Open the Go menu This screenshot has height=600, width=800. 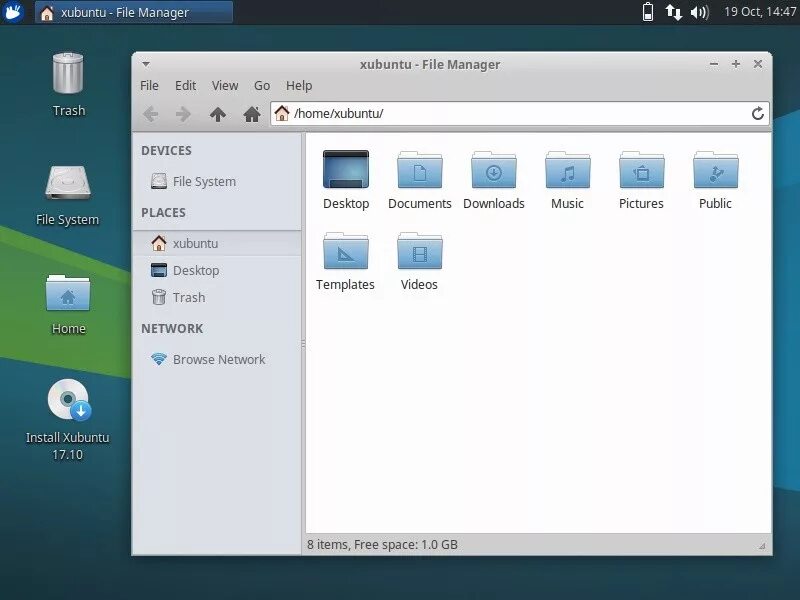[x=262, y=86]
